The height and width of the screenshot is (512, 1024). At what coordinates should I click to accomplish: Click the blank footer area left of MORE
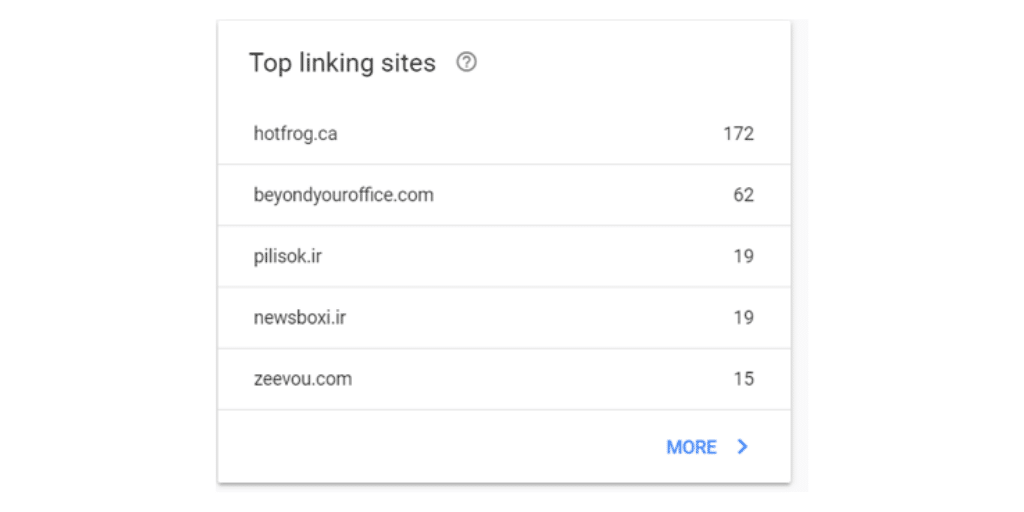(x=440, y=447)
